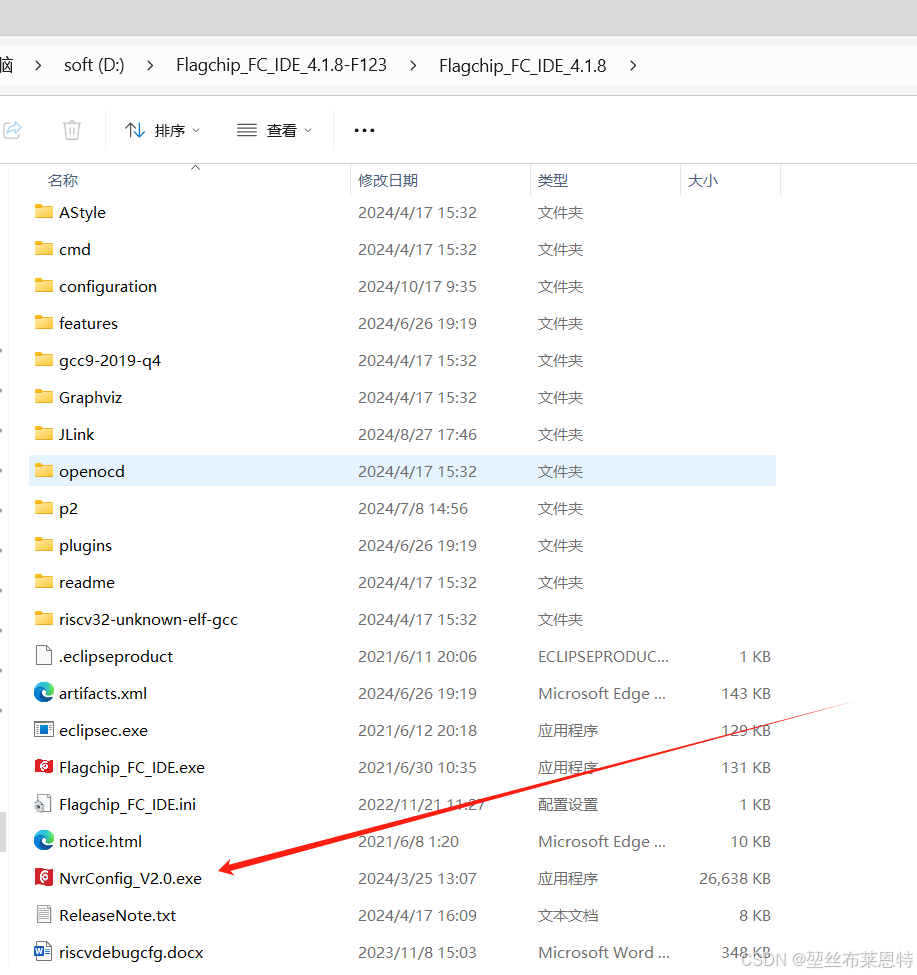Click the notice.html Edge icon
Image resolution: width=917 pixels, height=975 pixels.
click(x=44, y=841)
